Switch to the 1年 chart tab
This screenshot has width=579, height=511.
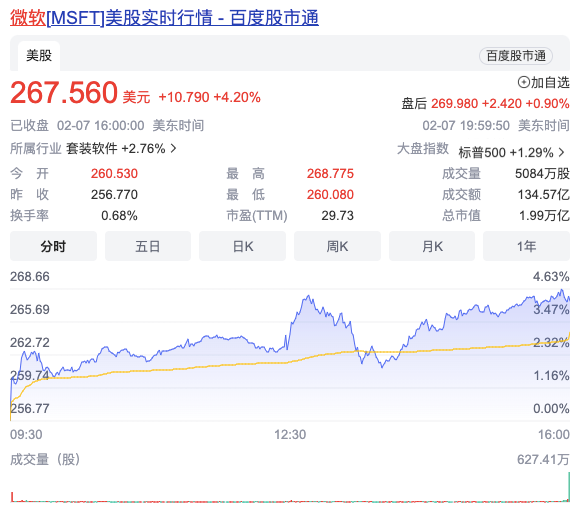point(526,246)
